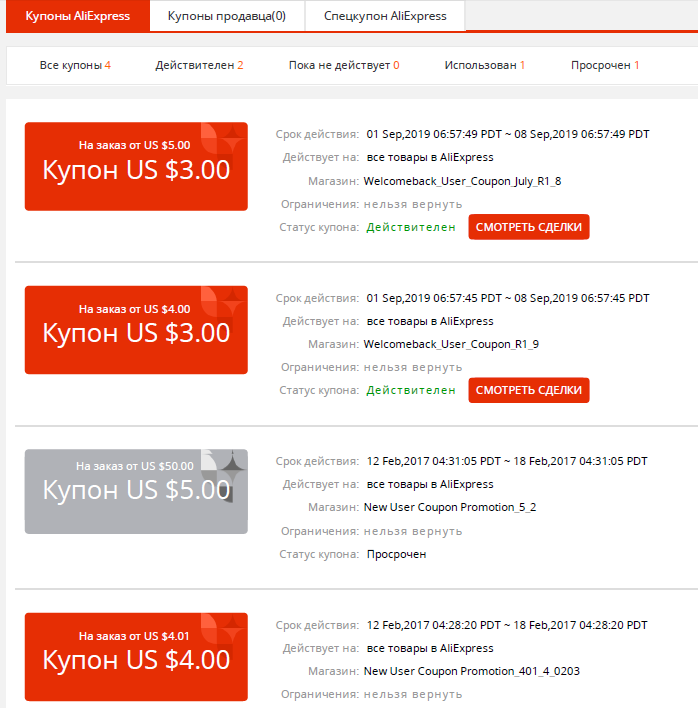This screenshot has height=708, width=698.
Task: Show Использован 1 coupons
Action: [484, 65]
